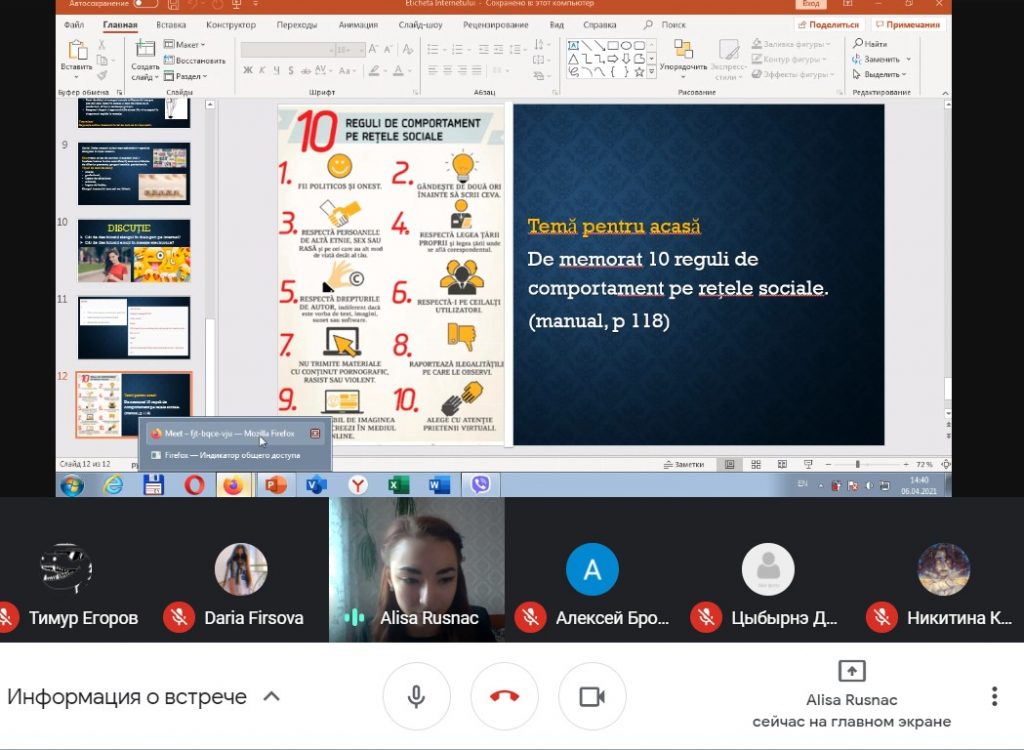
Task: Mute microphone in Meet call controls
Action: point(416,696)
